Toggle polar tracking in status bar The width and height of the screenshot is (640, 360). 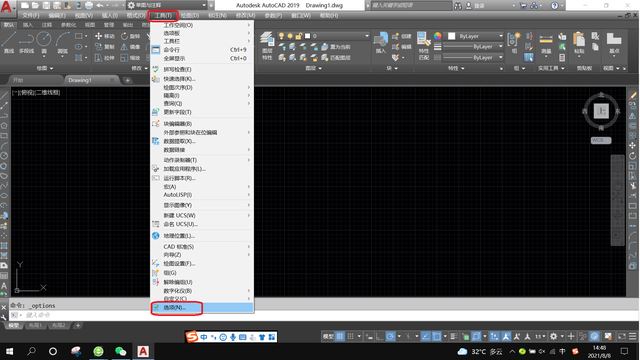pos(390,336)
